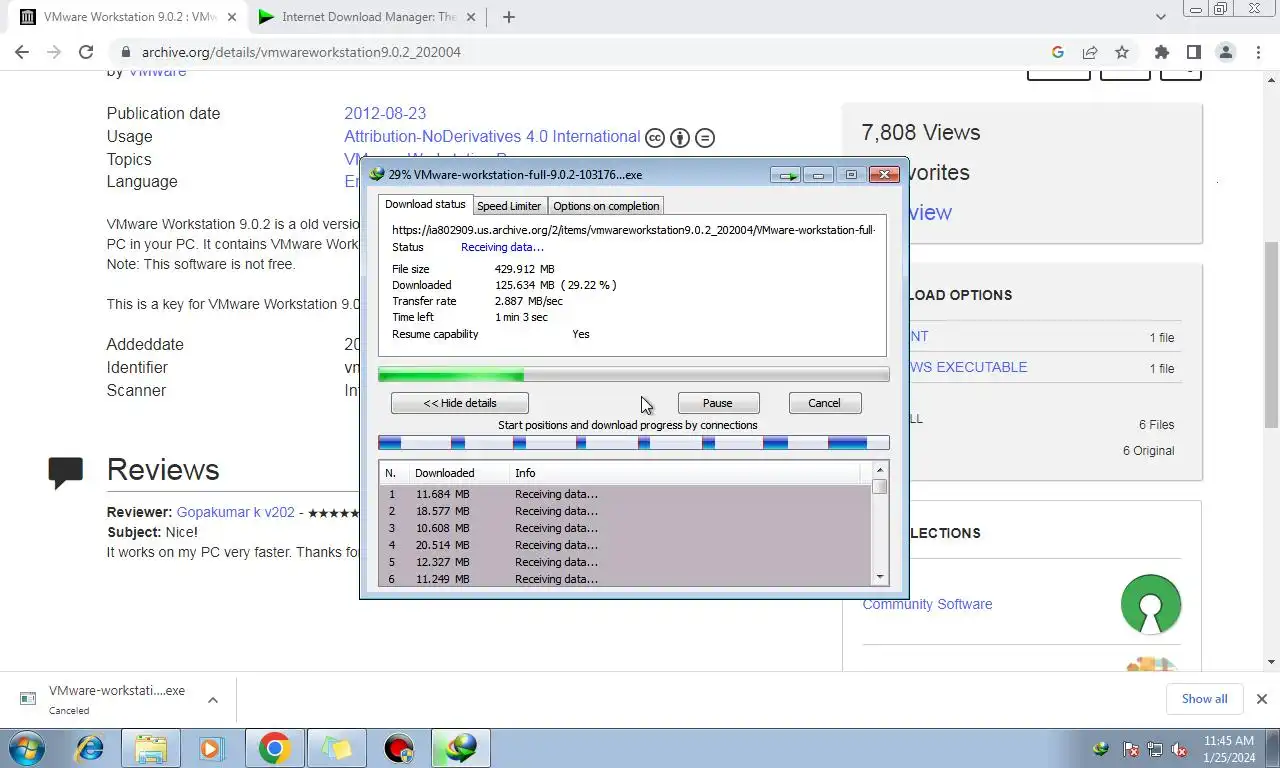This screenshot has height=768, width=1280.
Task: Click the IDM tray-collapse arrow button in dialog title
Action: click(x=785, y=175)
